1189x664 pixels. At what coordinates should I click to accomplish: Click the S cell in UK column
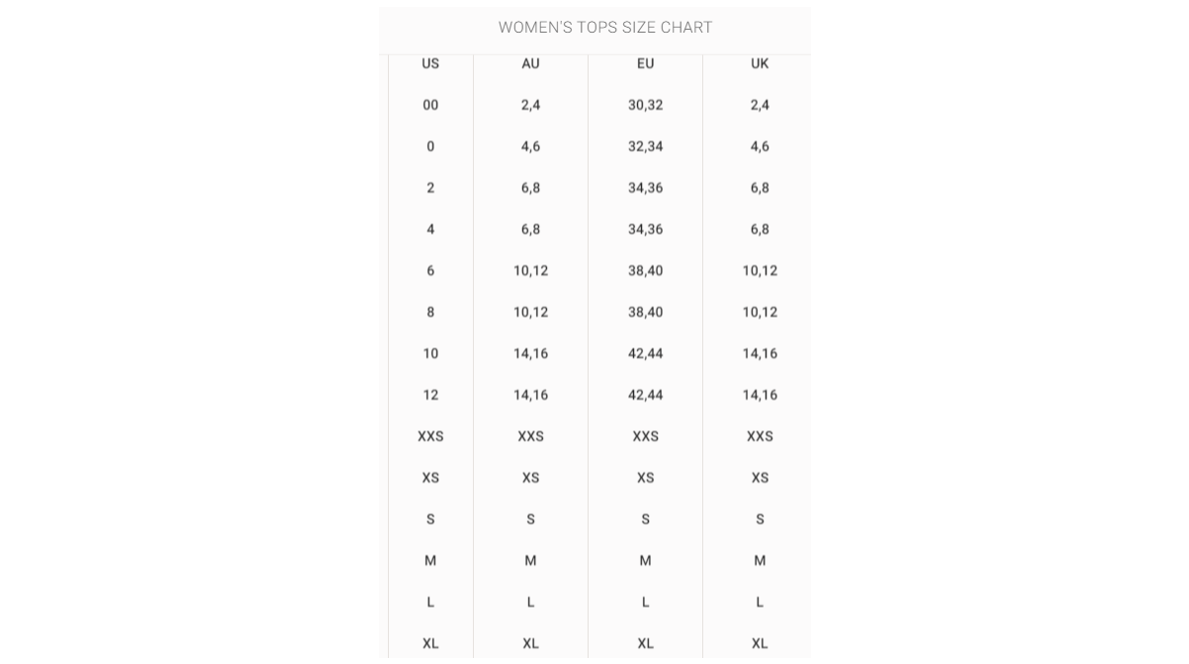coord(760,519)
